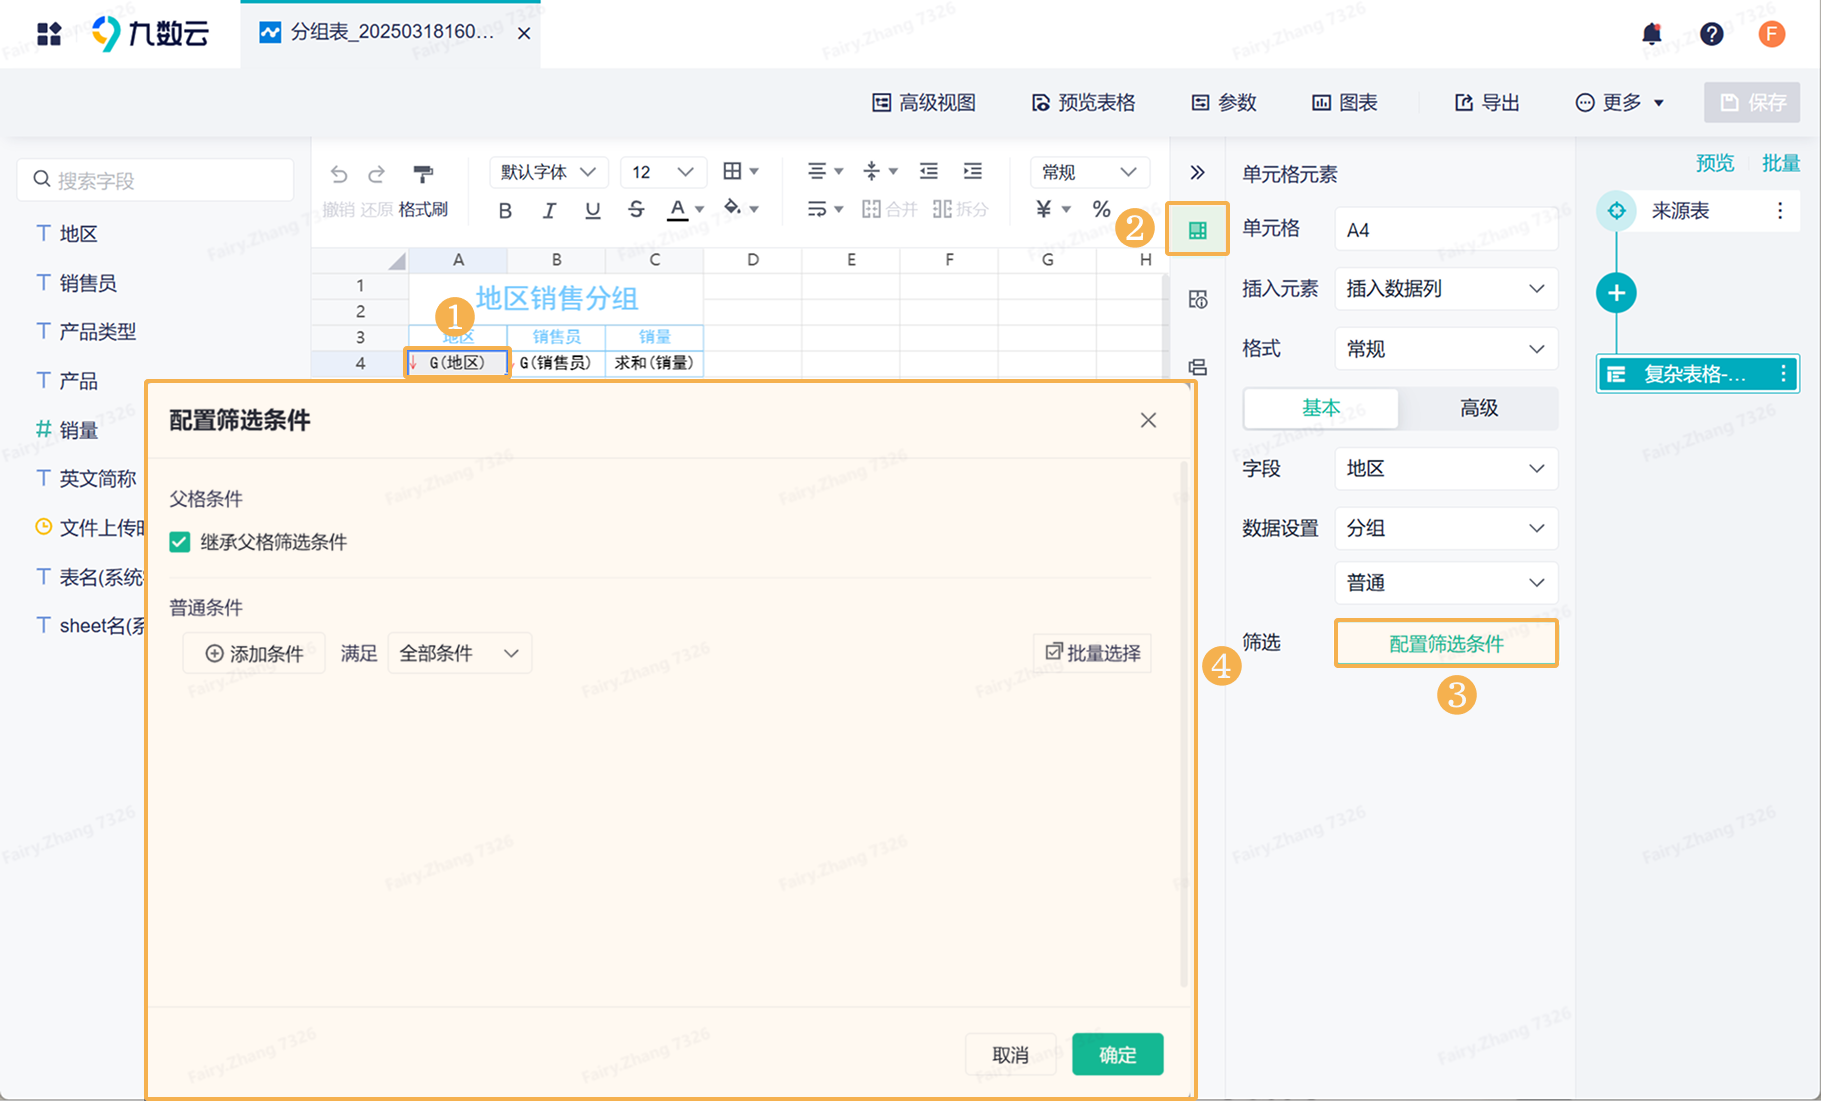The image size is (1821, 1101).
Task: Close the 分组表 tab
Action: pos(524,34)
